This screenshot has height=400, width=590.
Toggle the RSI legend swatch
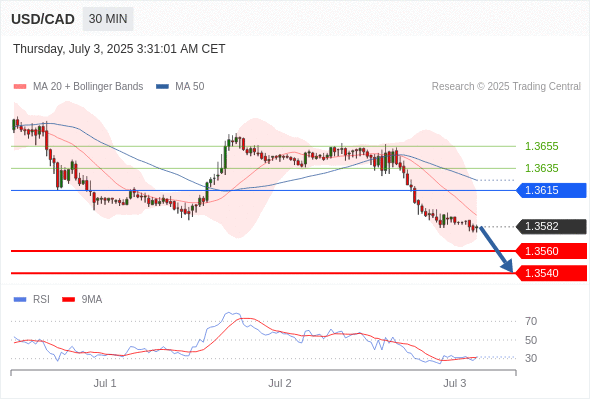pyautogui.click(x=20, y=300)
